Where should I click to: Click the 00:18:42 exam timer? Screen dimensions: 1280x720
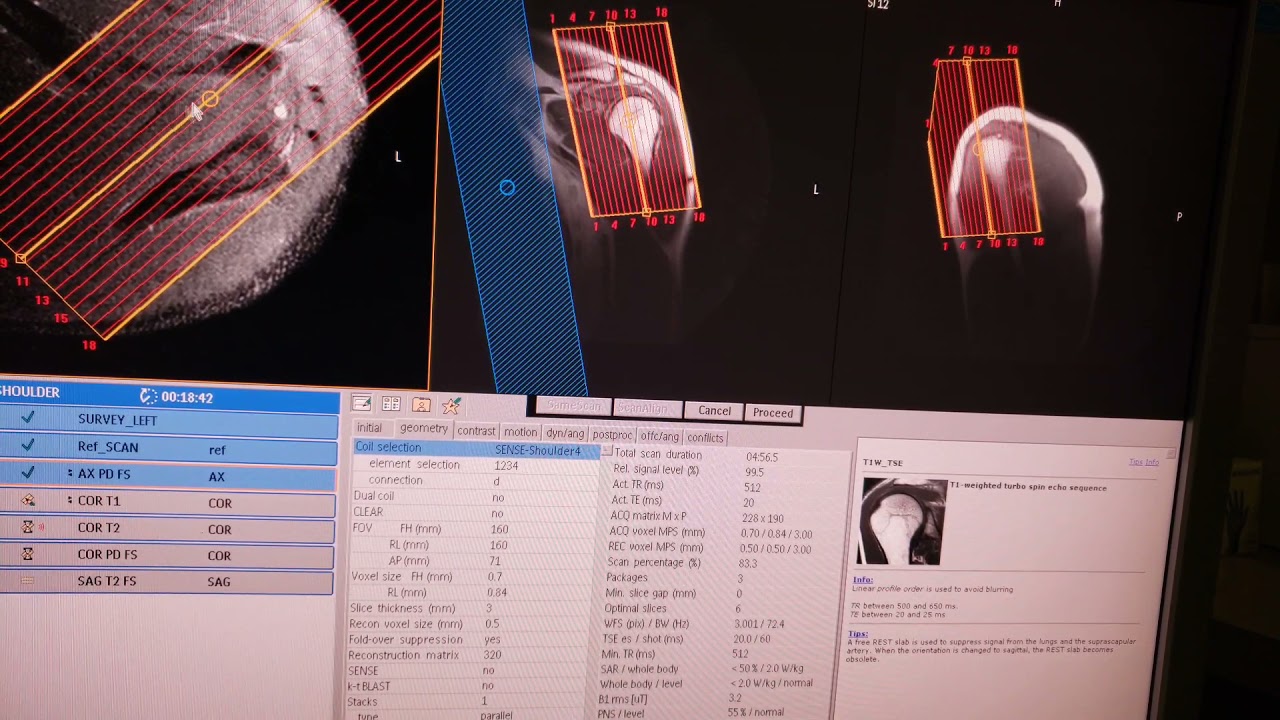click(187, 397)
